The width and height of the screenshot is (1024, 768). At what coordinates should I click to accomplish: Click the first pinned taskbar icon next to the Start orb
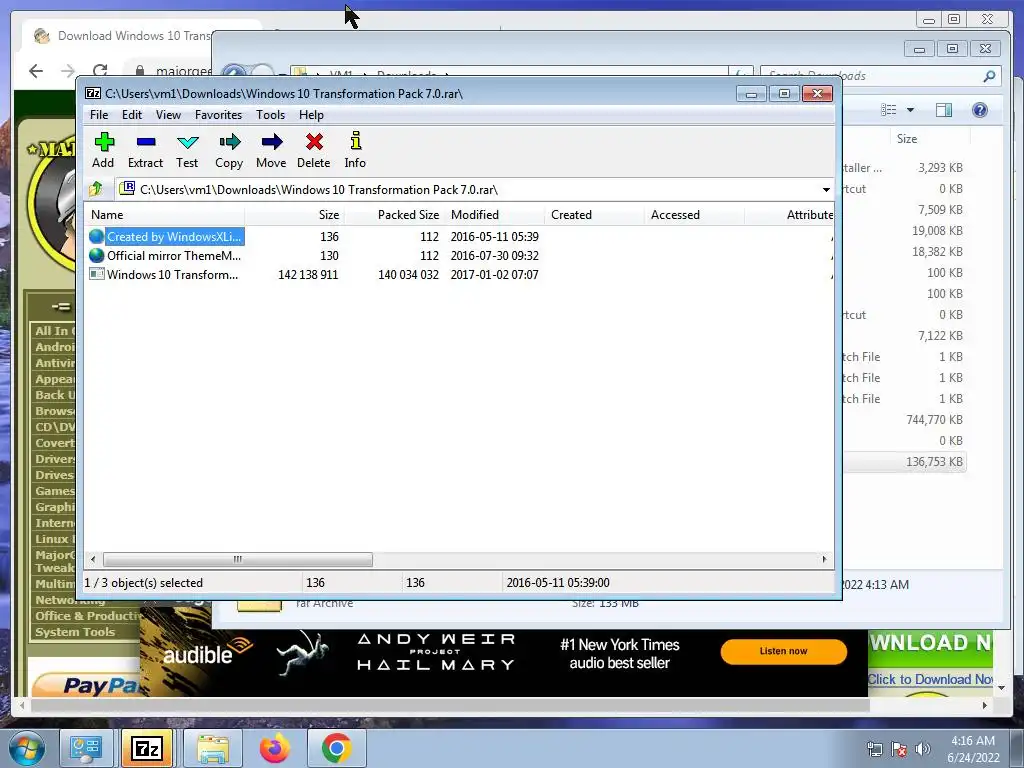tap(86, 748)
